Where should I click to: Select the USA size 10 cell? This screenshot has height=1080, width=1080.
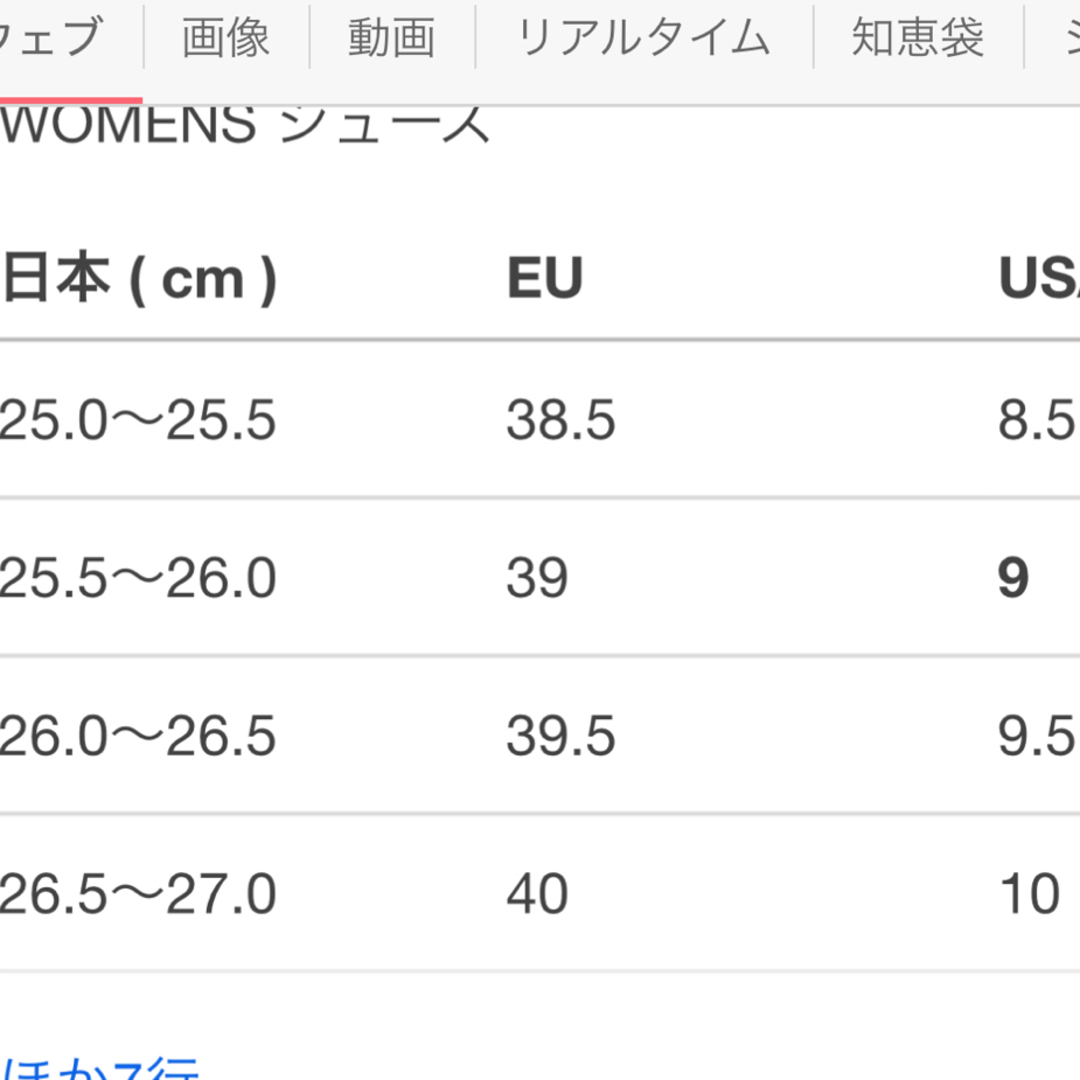tap(1030, 894)
